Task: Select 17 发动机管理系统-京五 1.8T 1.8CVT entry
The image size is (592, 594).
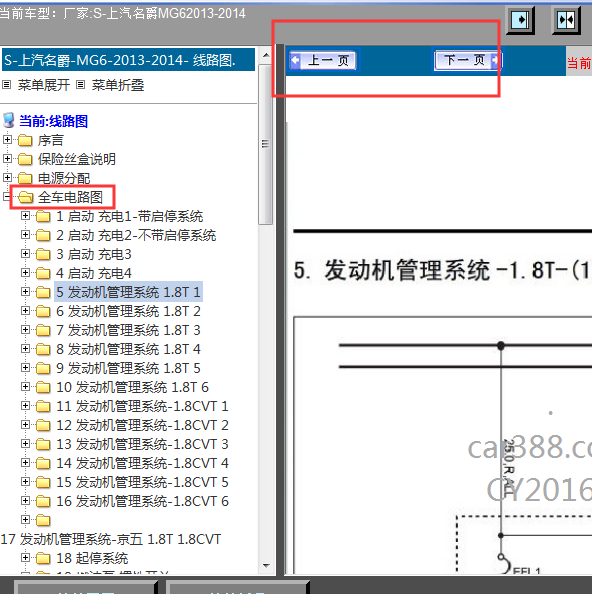Action: click(x=111, y=539)
